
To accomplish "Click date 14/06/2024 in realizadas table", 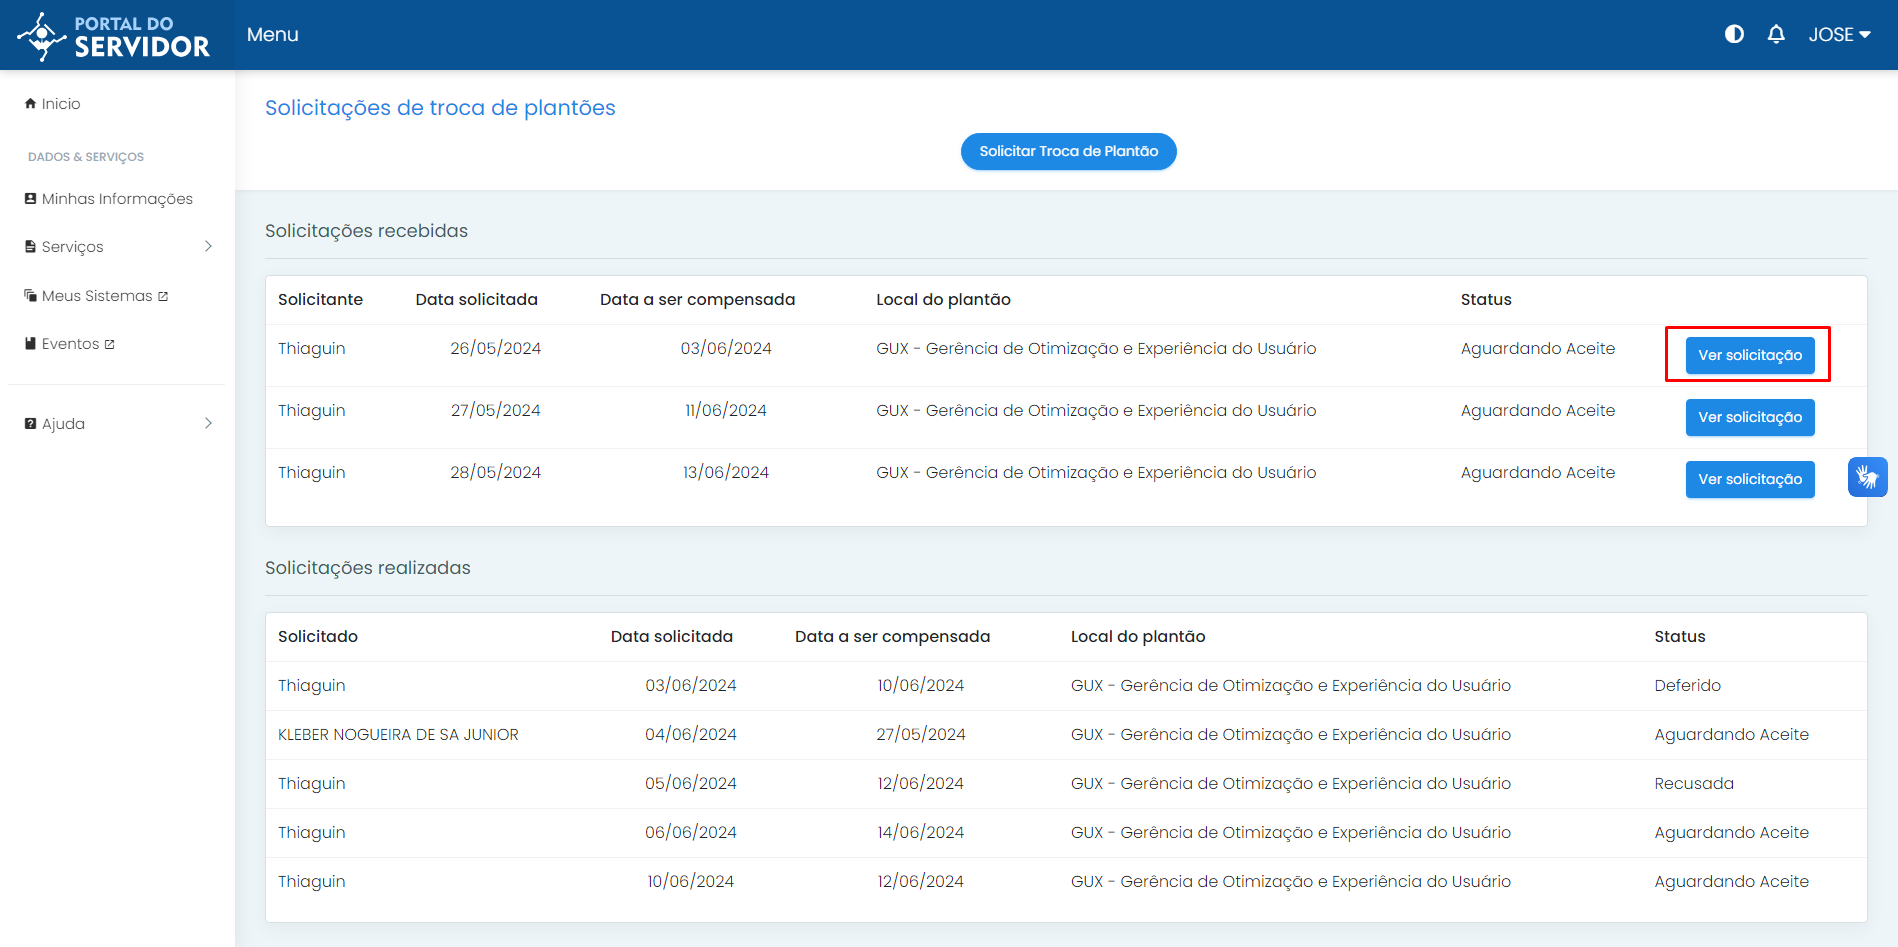I will coord(921,832).
